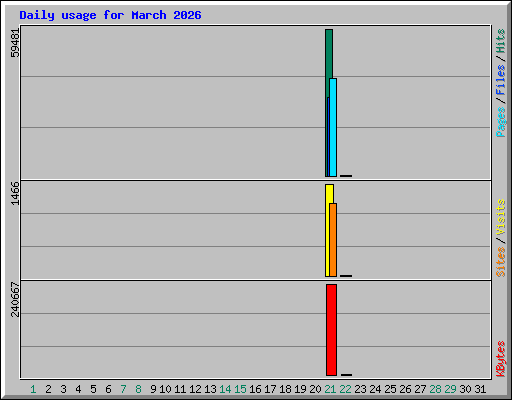Viewport: 512px width, 400px height.
Task: Click the small day 22 mark in KBytes chart
Action: (346, 375)
